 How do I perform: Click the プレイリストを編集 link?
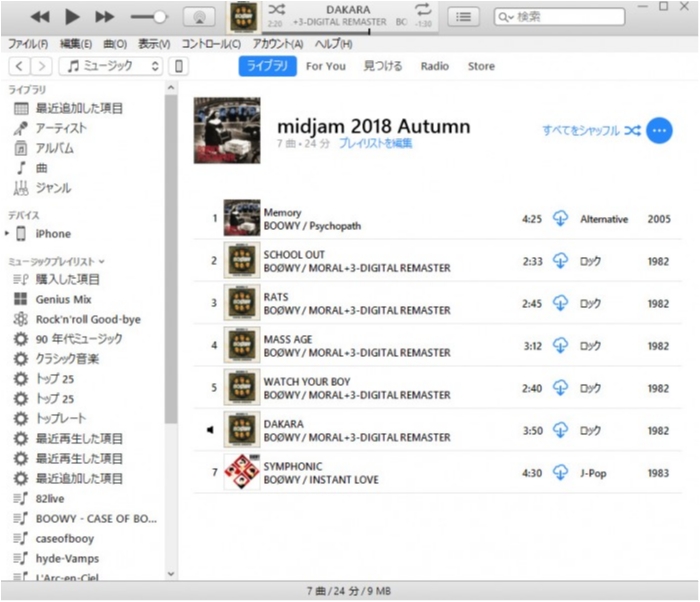click(x=375, y=143)
